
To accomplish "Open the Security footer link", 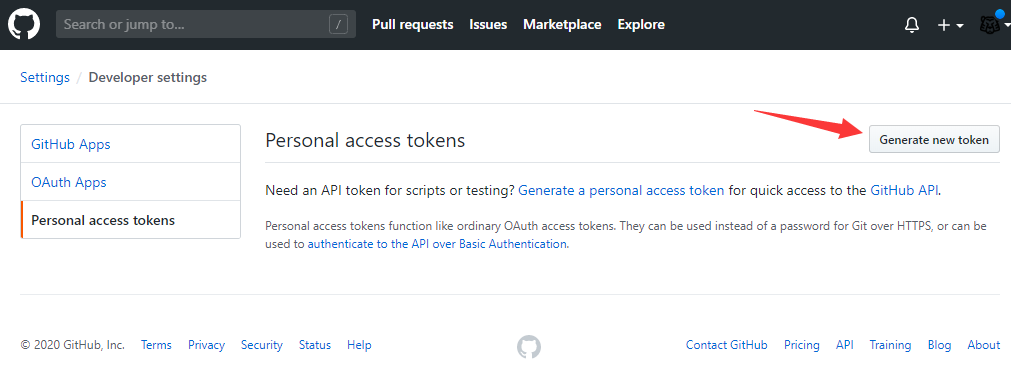I will point(262,345).
